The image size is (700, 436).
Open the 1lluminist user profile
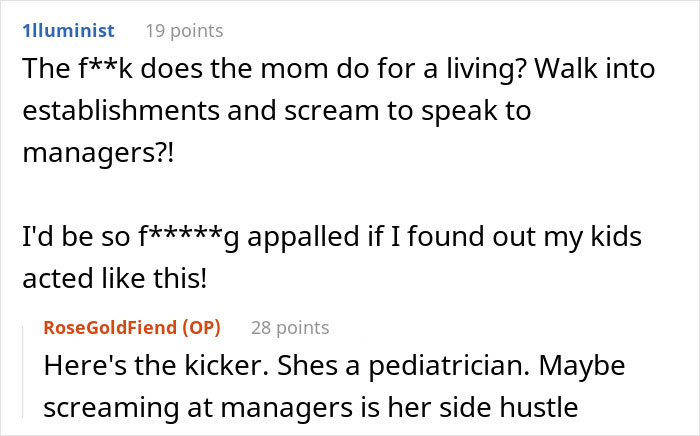pyautogui.click(x=68, y=31)
